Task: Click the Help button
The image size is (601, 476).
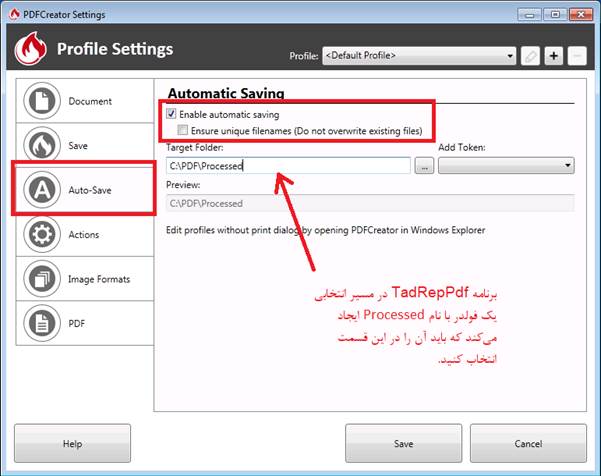Action: [72, 443]
